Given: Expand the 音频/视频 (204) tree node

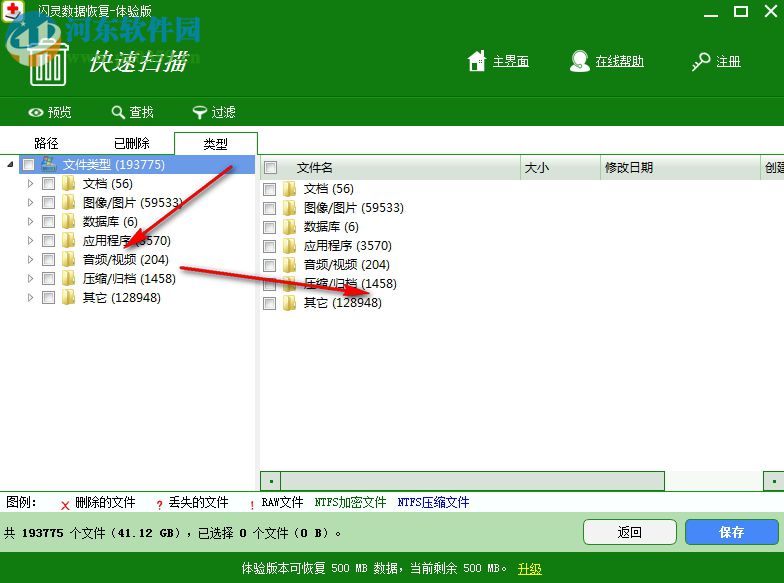Looking at the screenshot, I should click(30, 260).
